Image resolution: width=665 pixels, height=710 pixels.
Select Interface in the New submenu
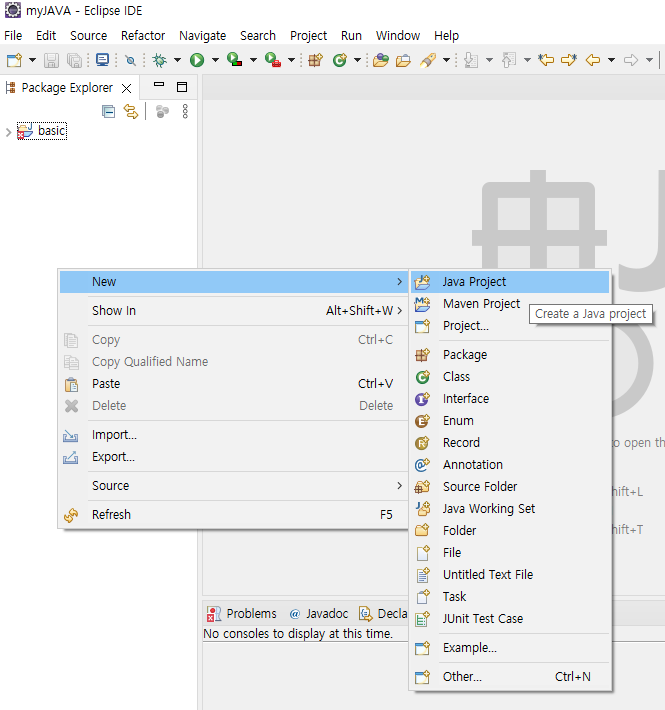pyautogui.click(x=510, y=398)
